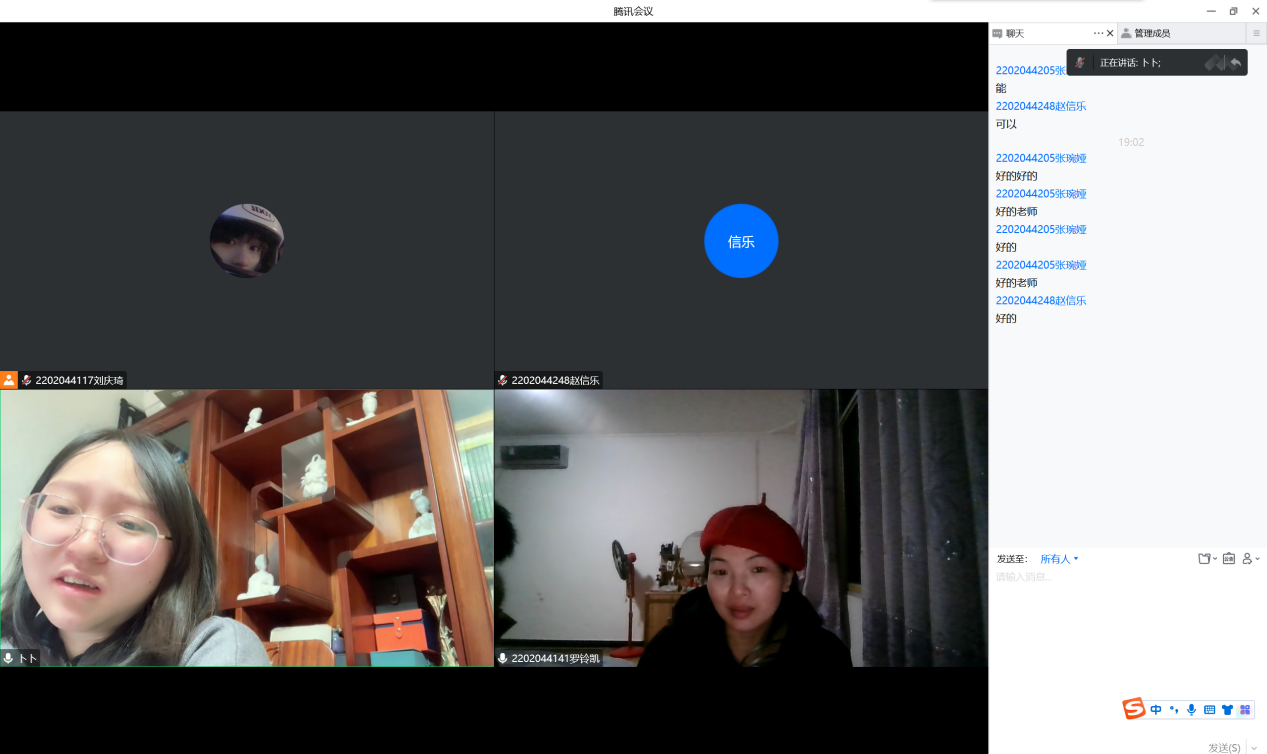Close the 聊天 chat panel
Image resolution: width=1267 pixels, height=754 pixels.
point(1110,33)
